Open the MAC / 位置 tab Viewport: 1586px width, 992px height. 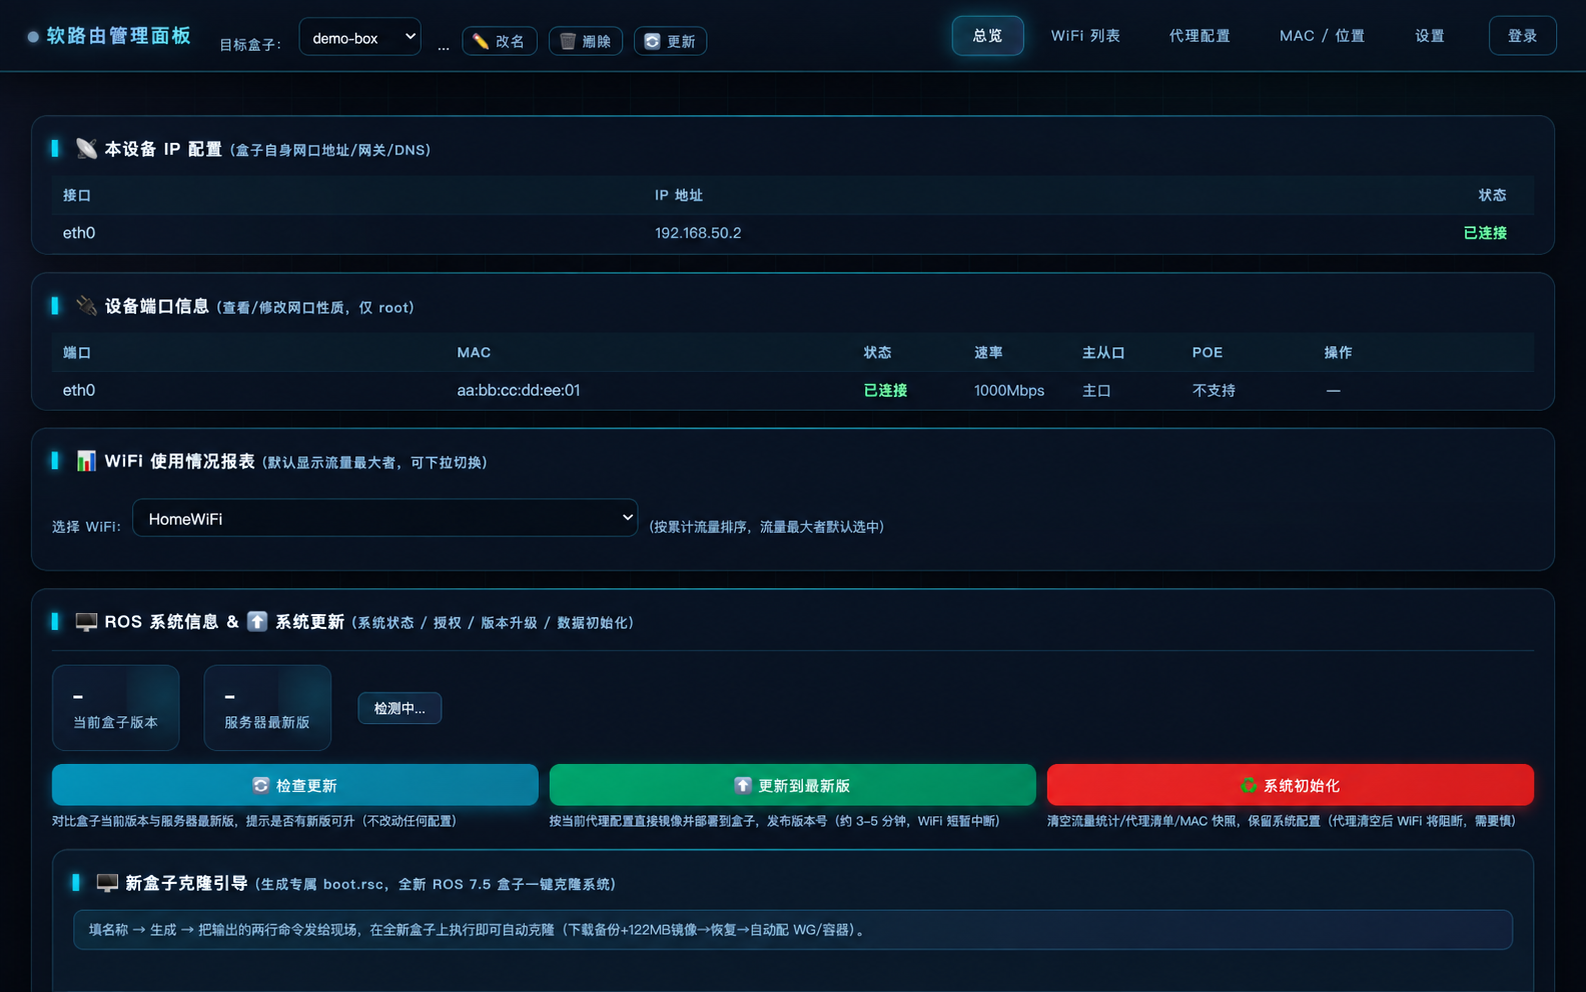coord(1322,36)
